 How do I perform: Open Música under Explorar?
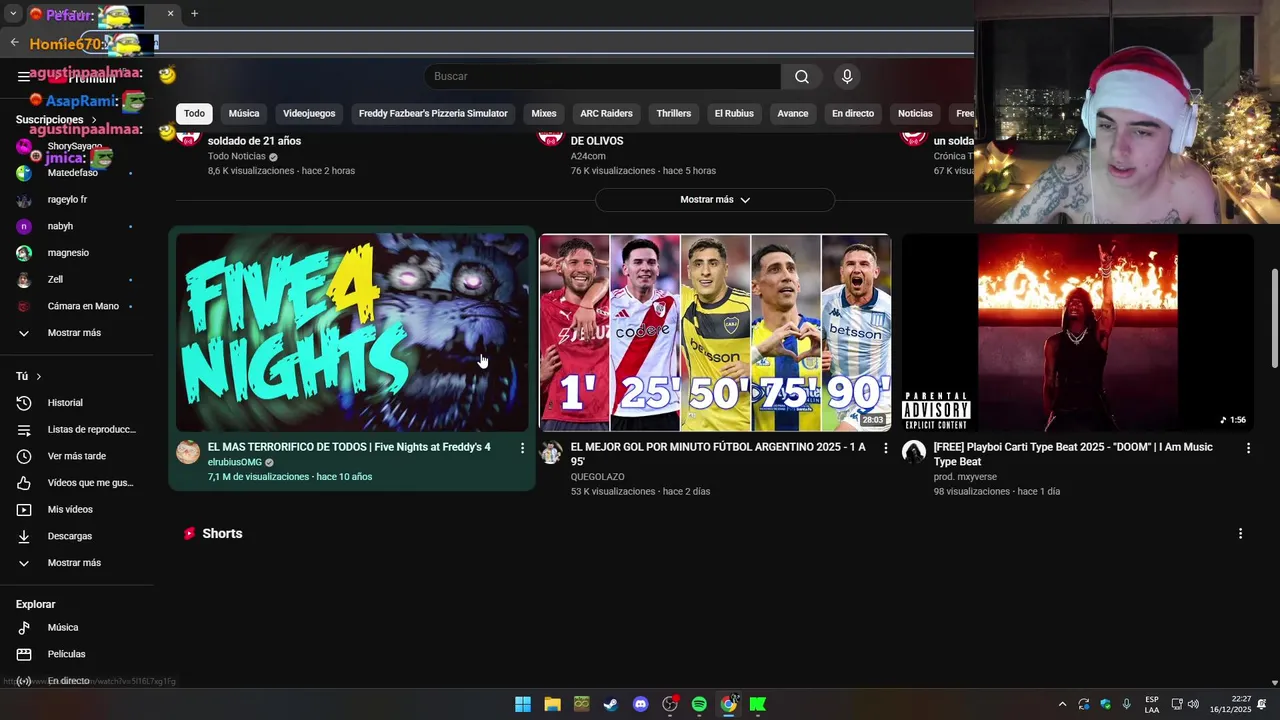pyautogui.click(x=76, y=627)
